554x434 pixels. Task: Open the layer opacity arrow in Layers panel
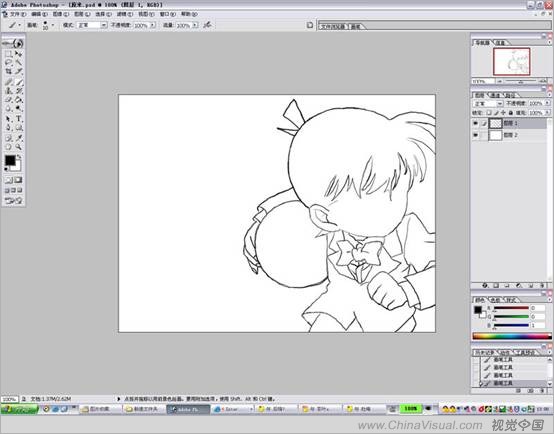point(547,103)
